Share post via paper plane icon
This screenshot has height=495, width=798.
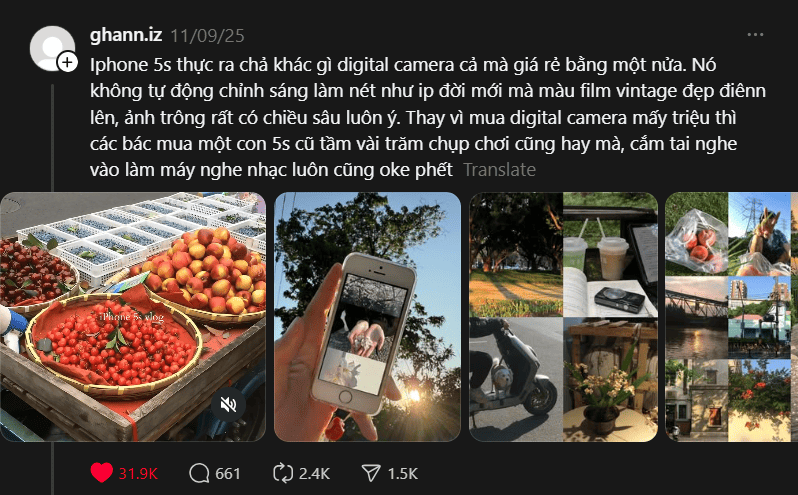coord(371,473)
